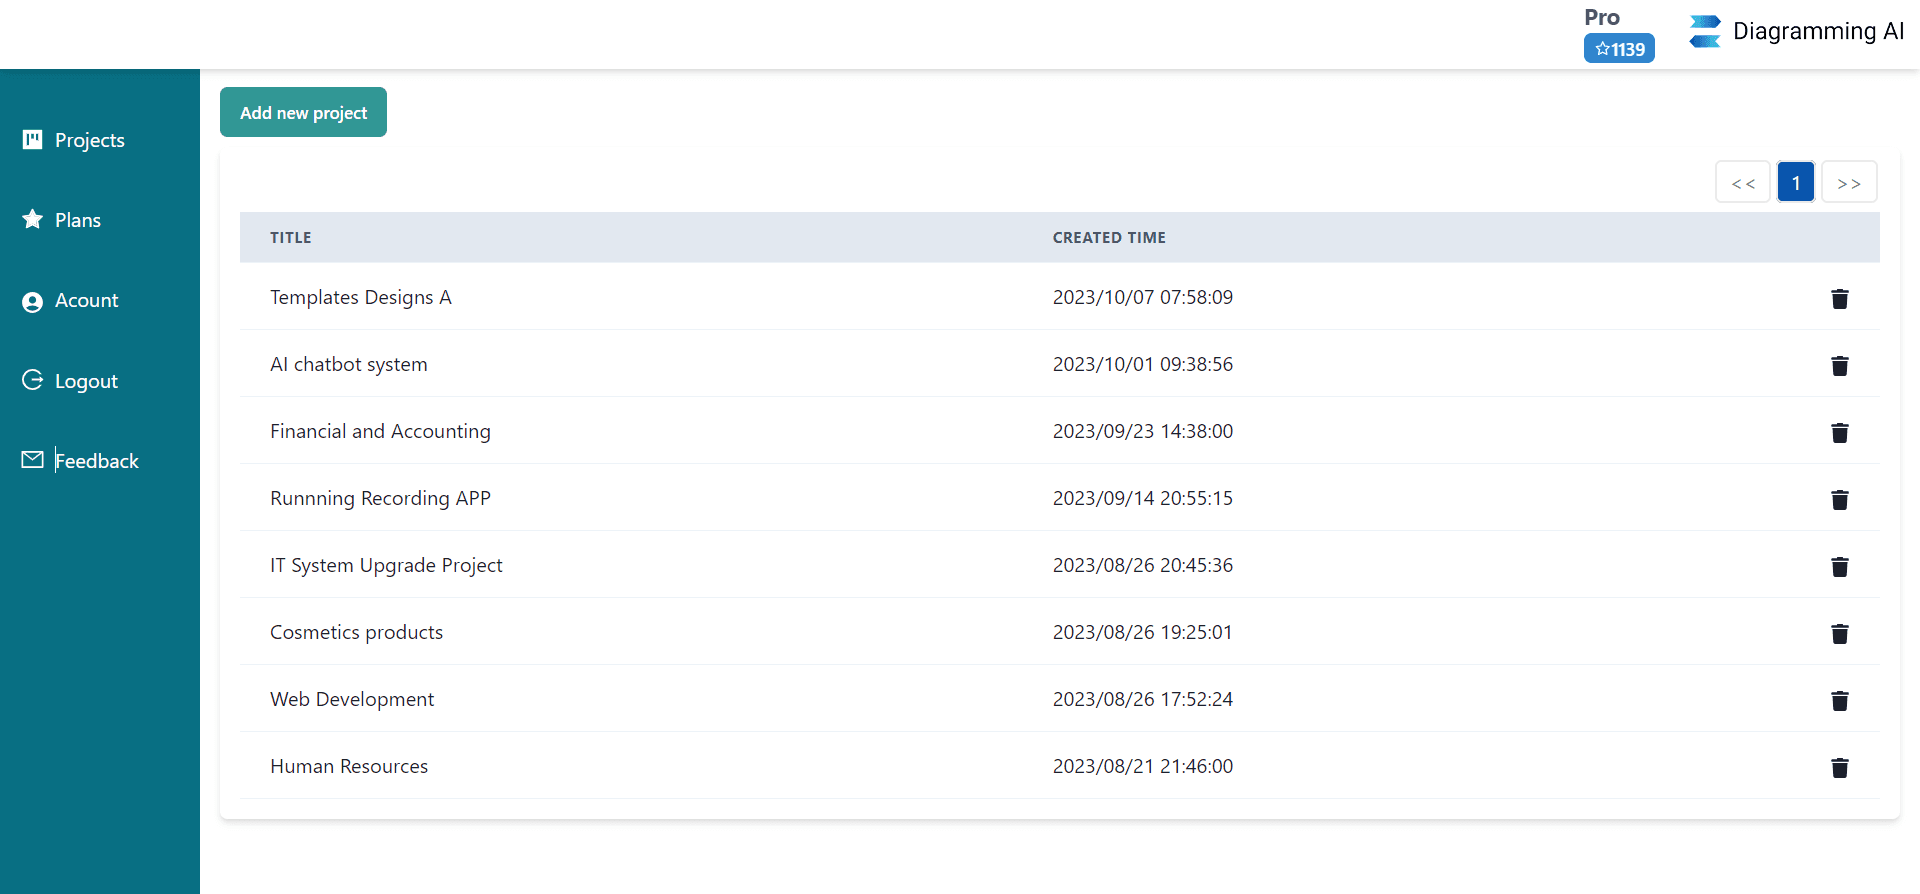This screenshot has height=894, width=1920.
Task: Delete the Cosmetics products project
Action: click(x=1839, y=634)
